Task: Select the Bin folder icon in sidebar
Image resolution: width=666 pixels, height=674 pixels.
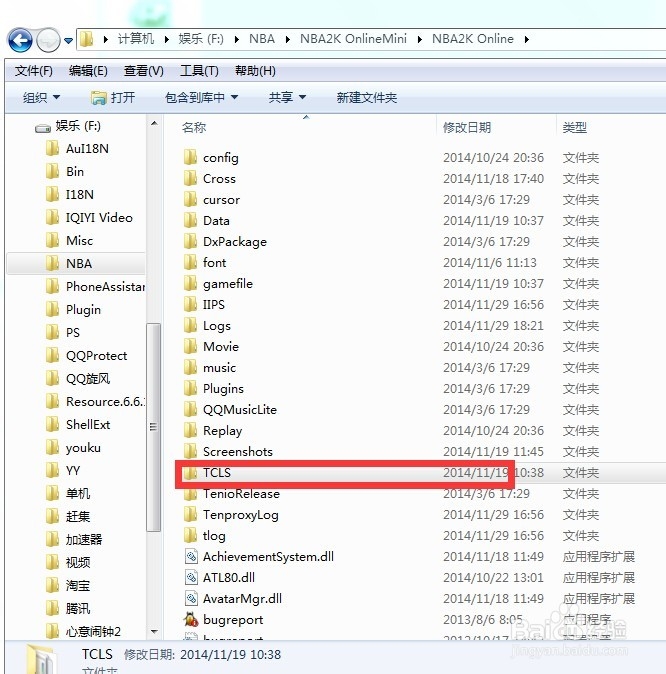Action: tap(52, 172)
